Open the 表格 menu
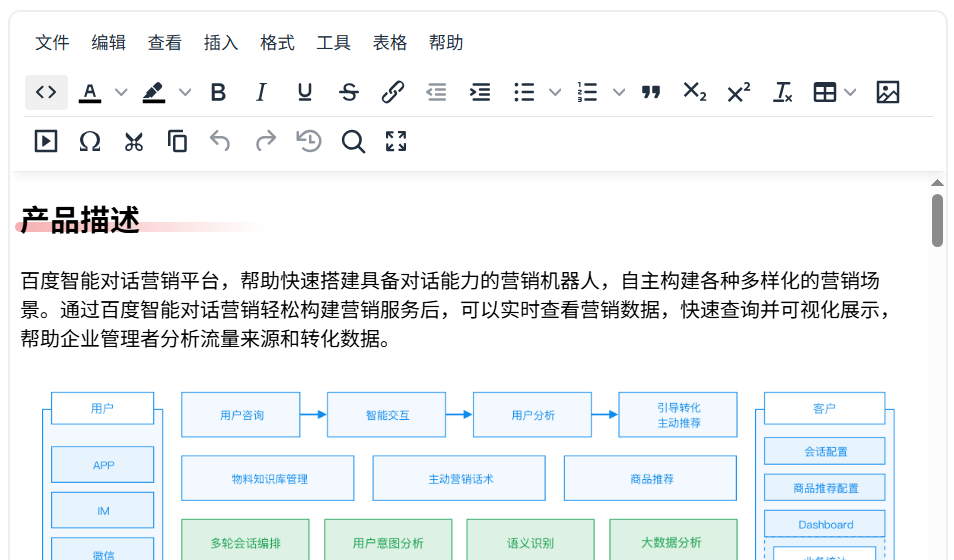The width and height of the screenshot is (954, 560). click(390, 43)
